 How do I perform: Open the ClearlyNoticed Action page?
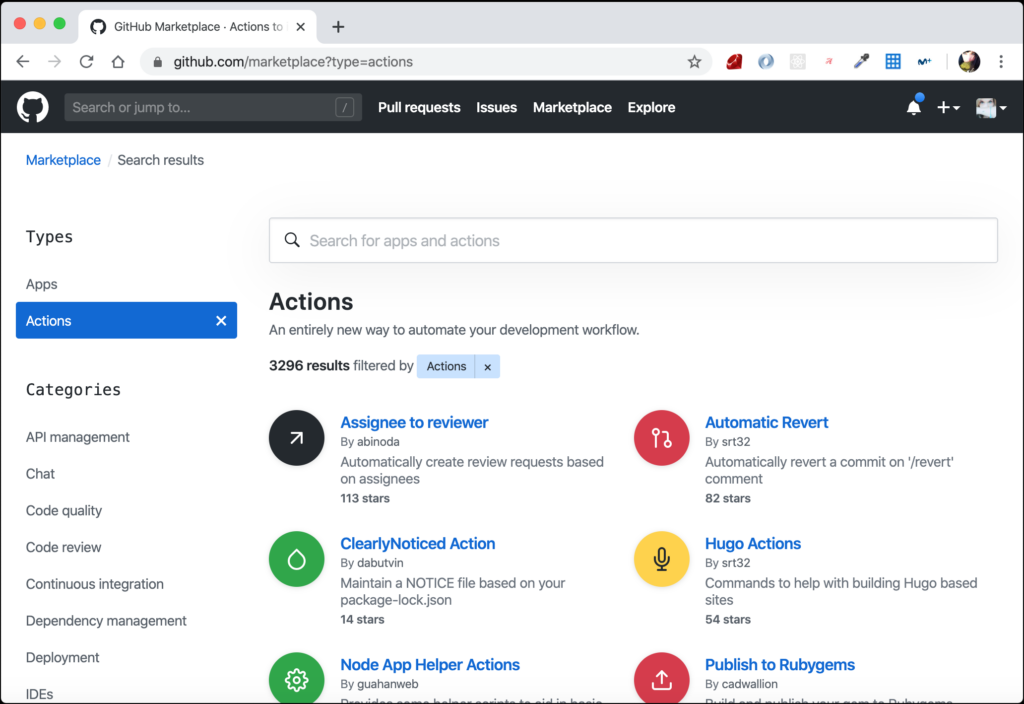click(x=417, y=543)
